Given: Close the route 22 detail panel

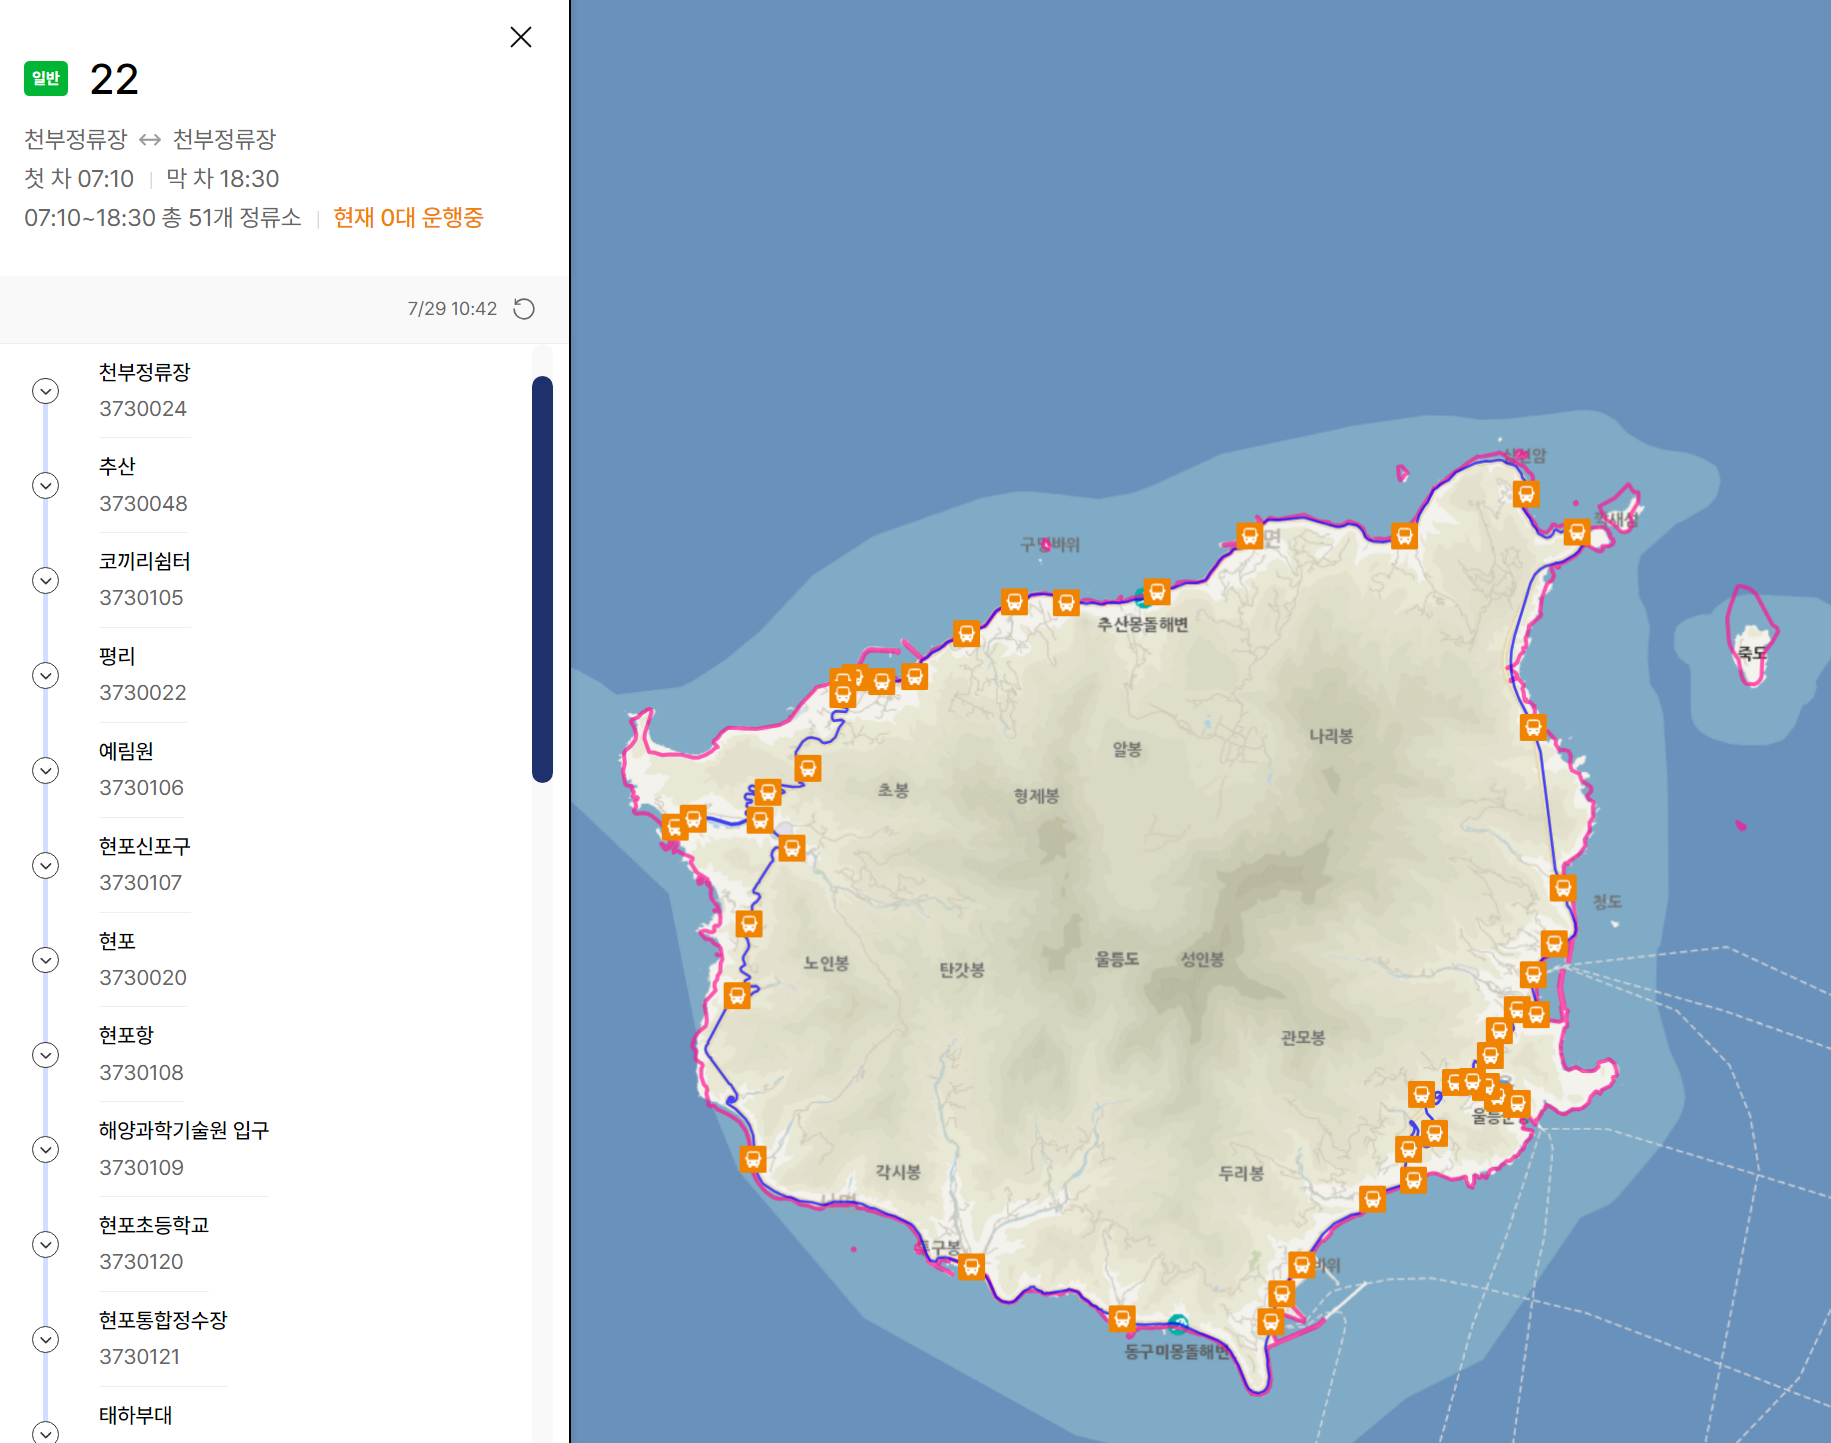Looking at the screenshot, I should coord(521,37).
